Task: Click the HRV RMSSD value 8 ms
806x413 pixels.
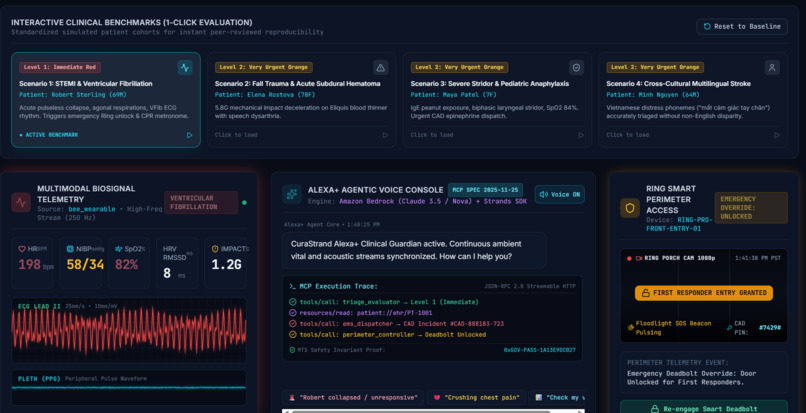Action: pos(174,274)
